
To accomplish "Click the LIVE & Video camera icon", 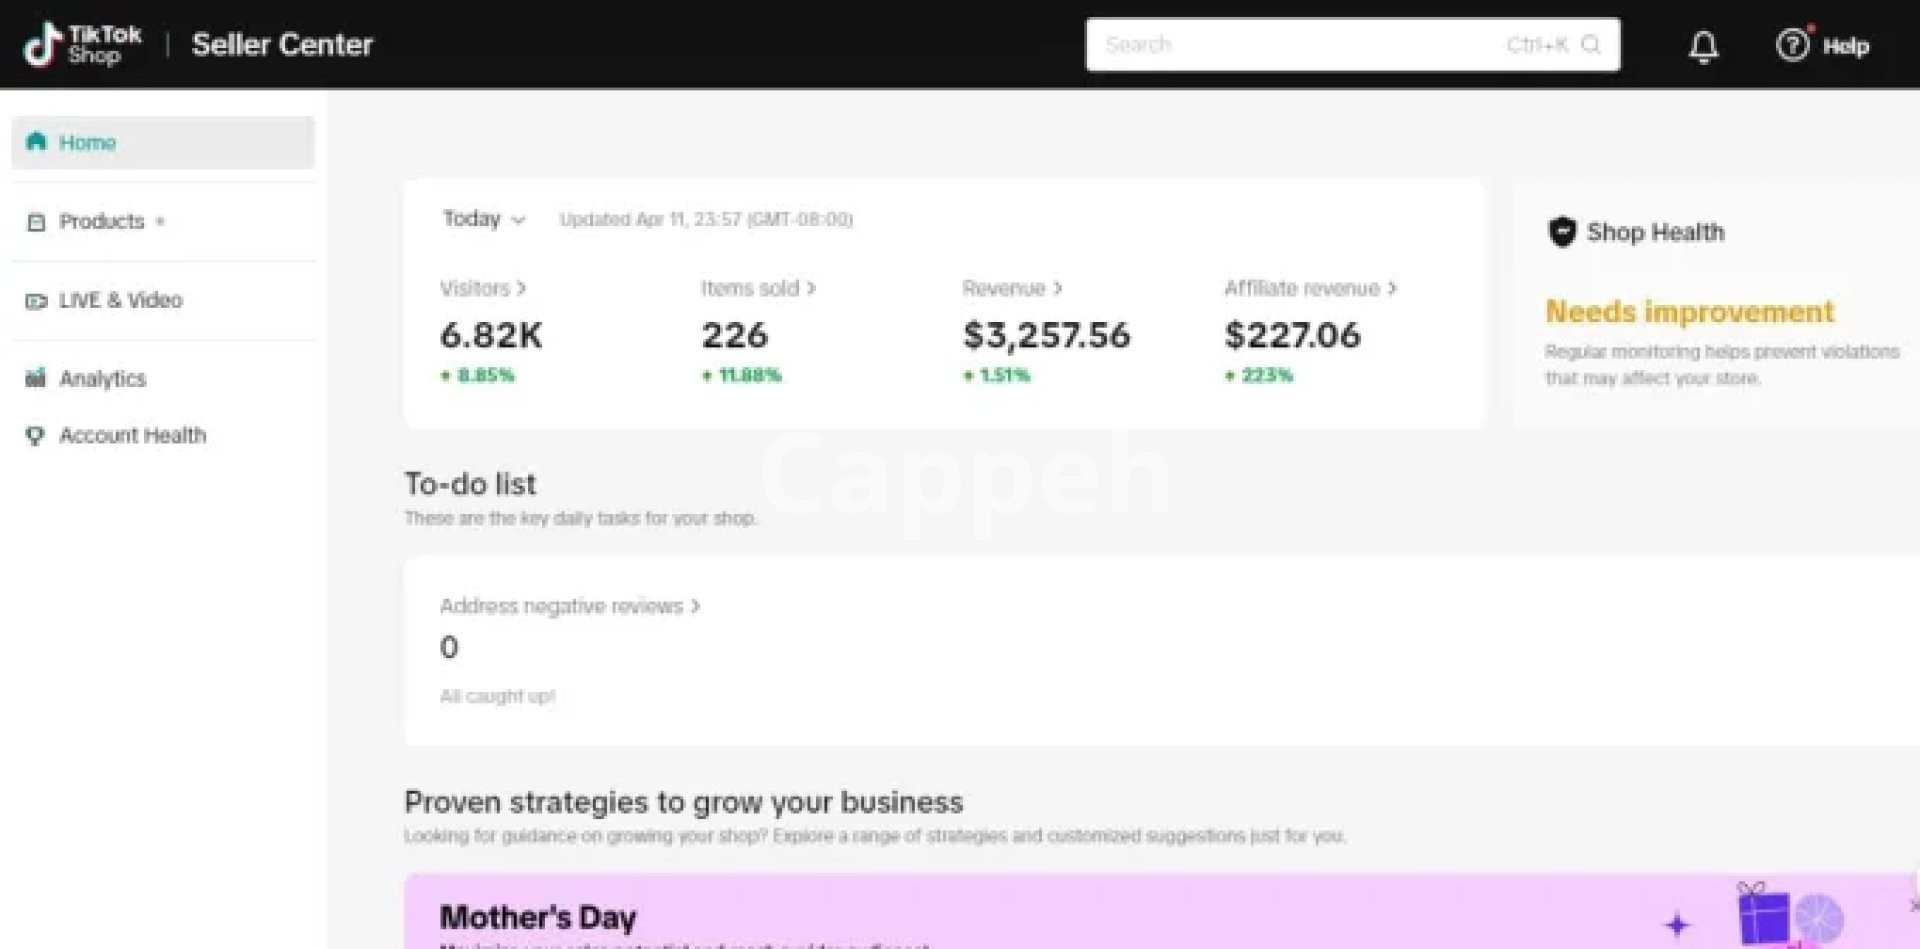I will click(x=37, y=301).
